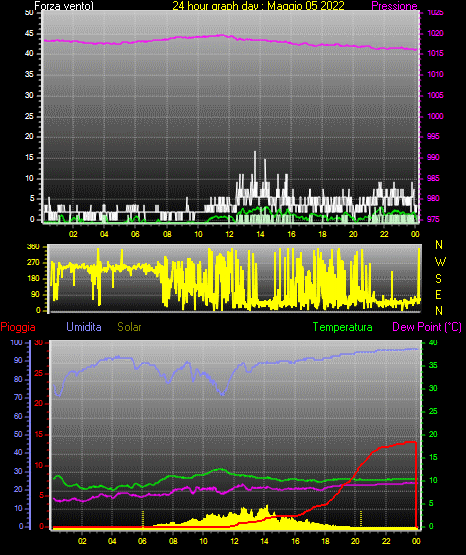Select the 'Solar' legend label

(x=129, y=327)
